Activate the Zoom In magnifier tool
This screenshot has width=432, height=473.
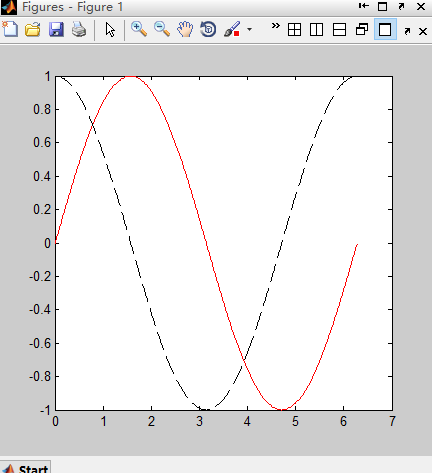(x=139, y=29)
